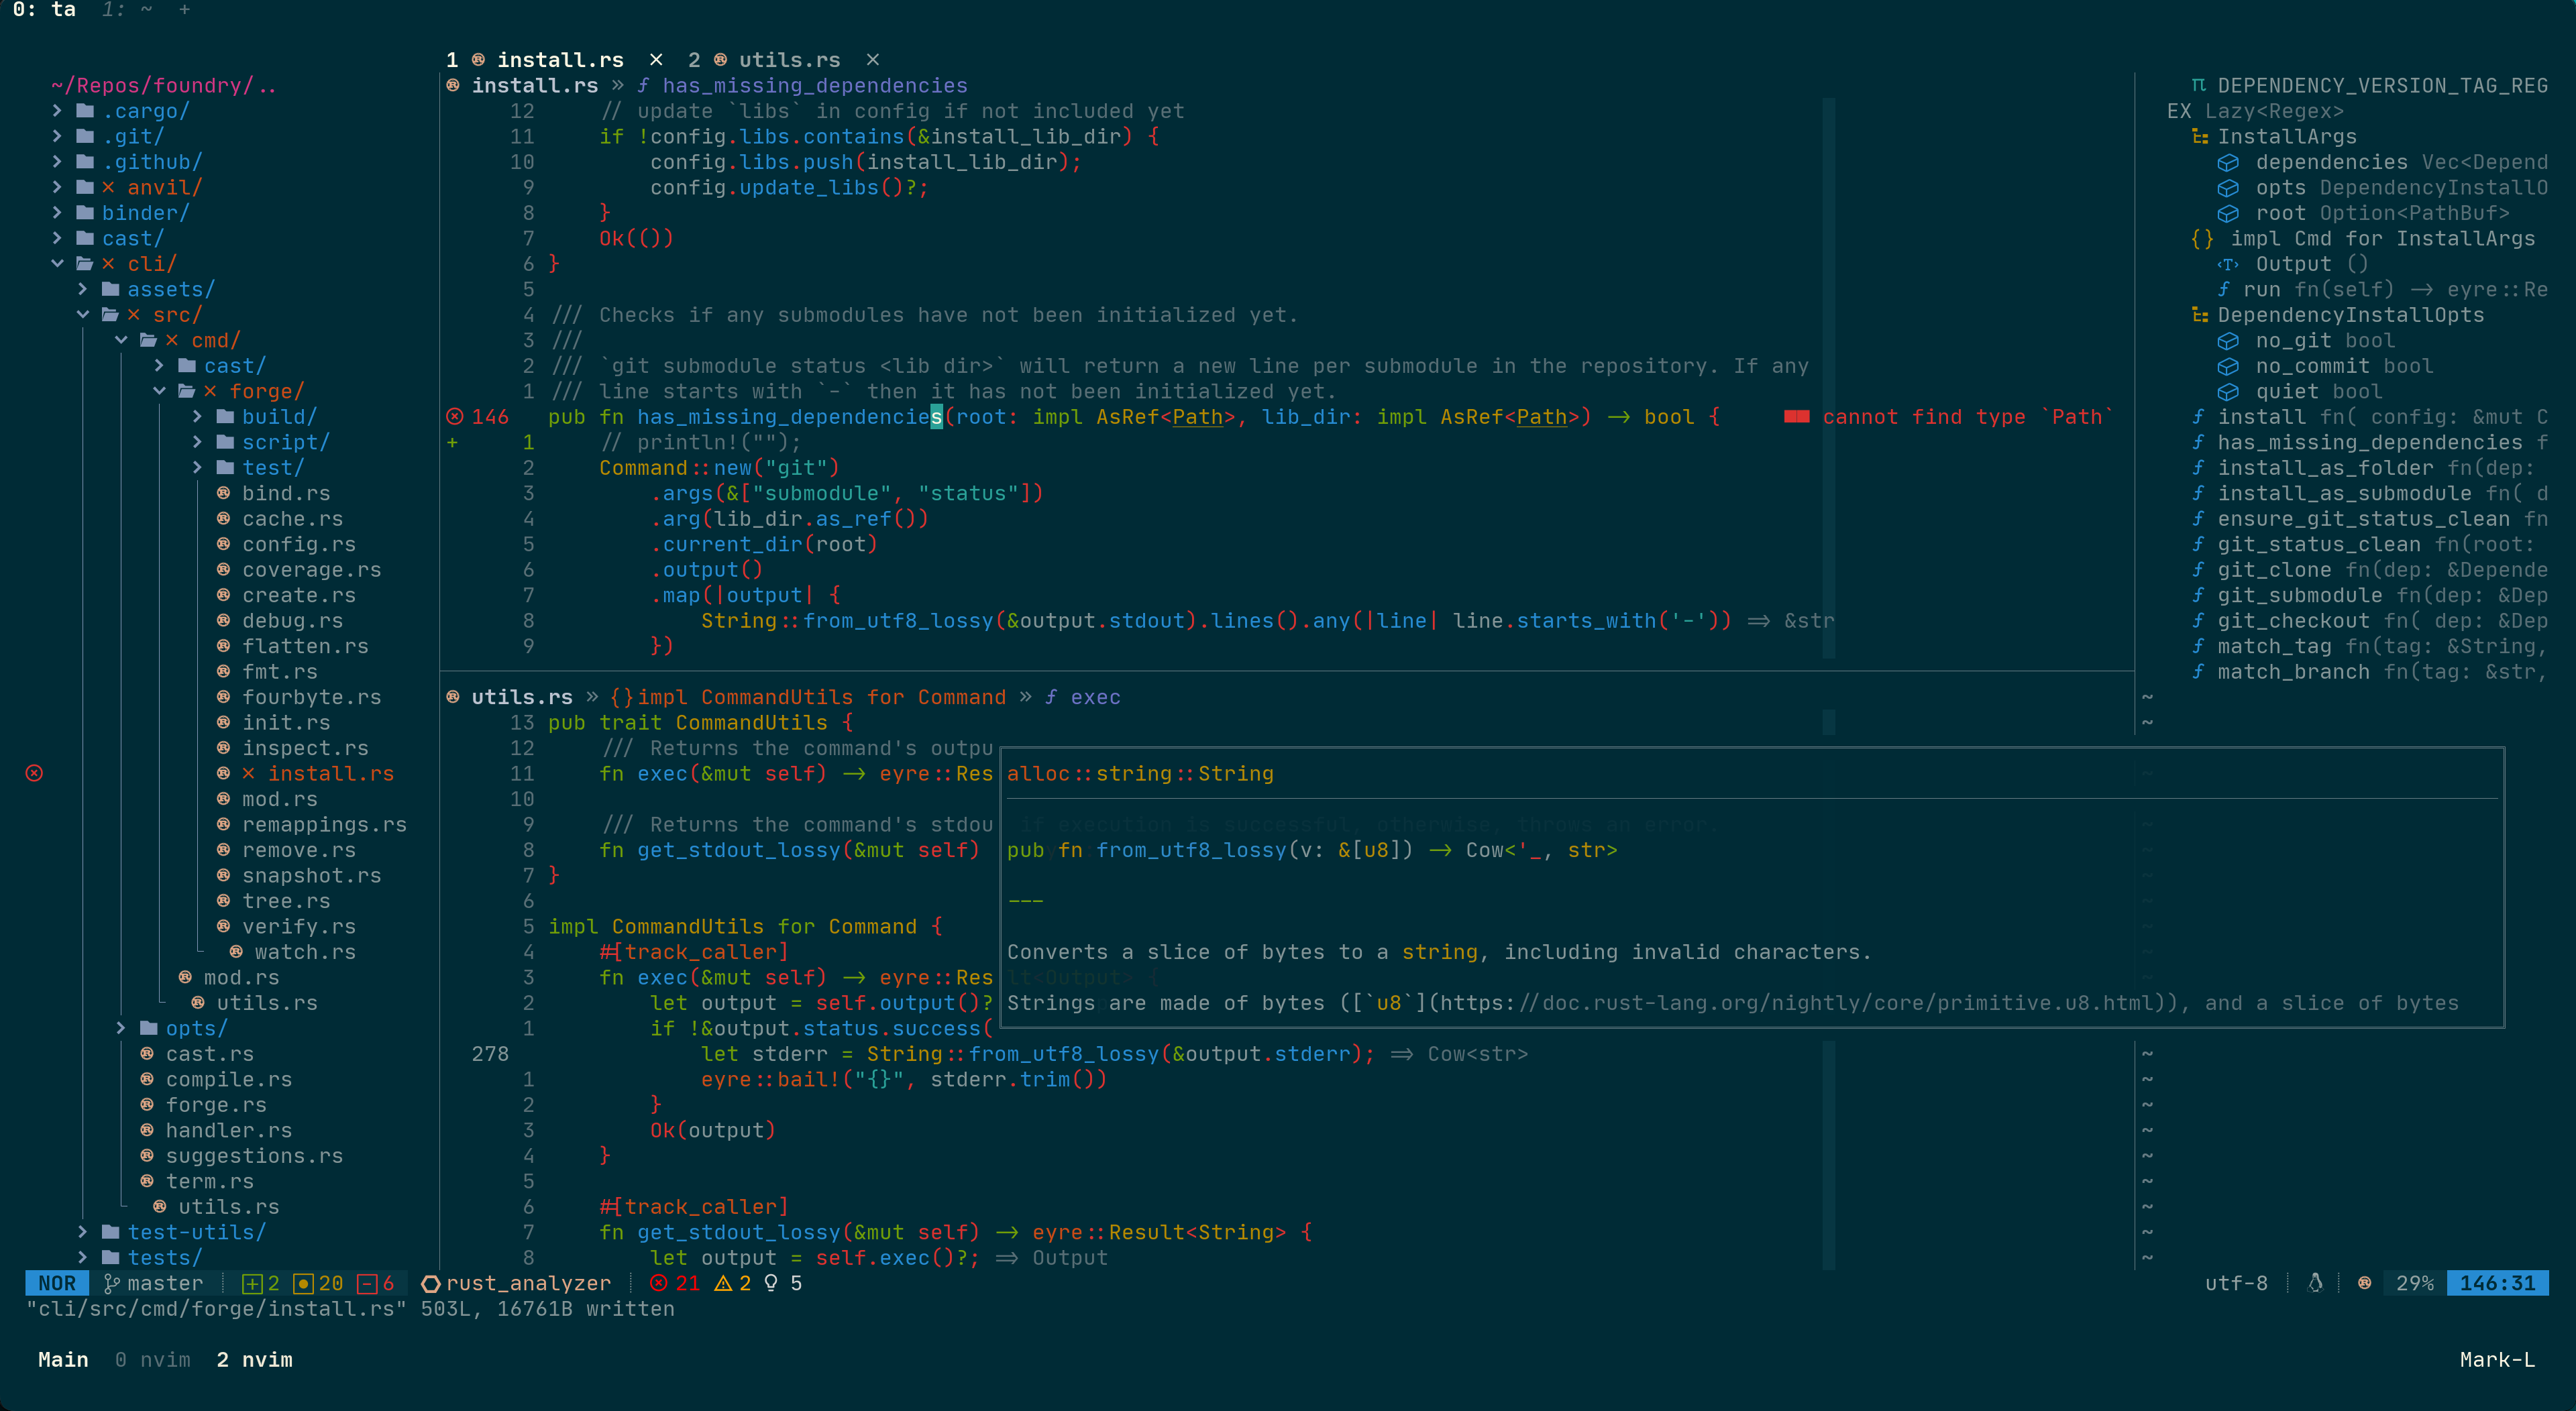The height and width of the screenshot is (1411, 2576).
Task: Expand the .cargo/ folder chevron
Action: (x=57, y=111)
